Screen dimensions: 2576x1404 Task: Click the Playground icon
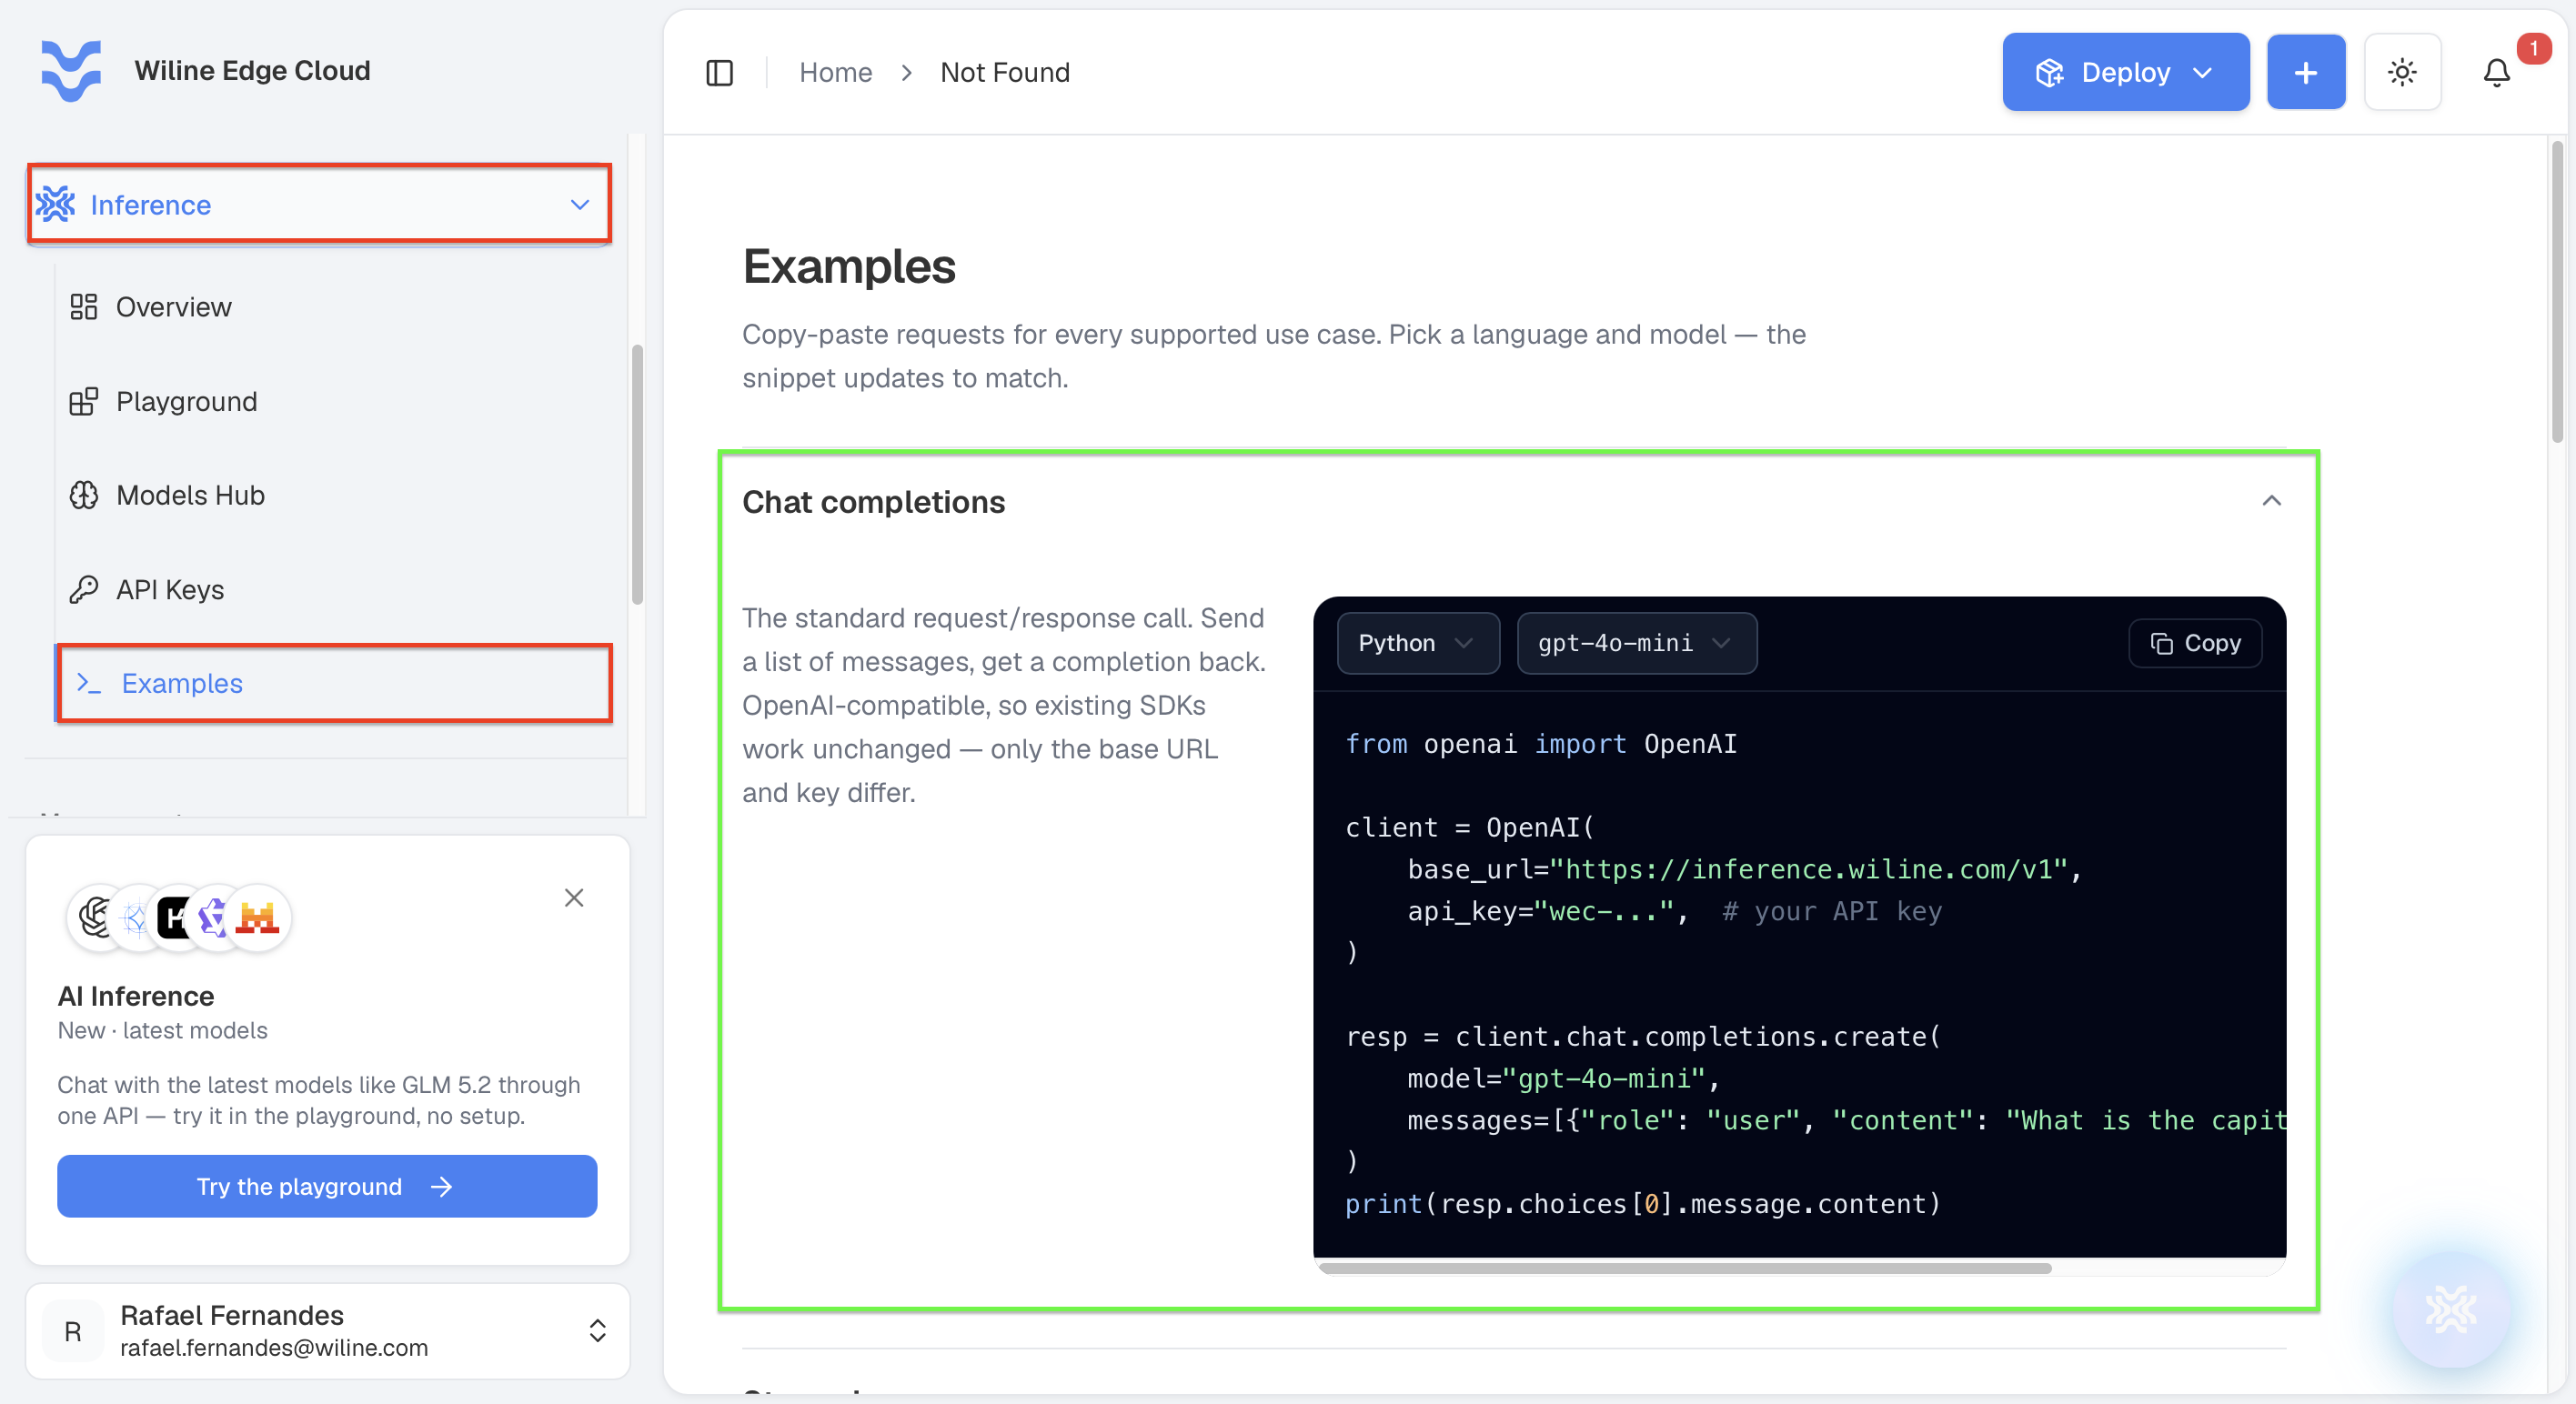tap(84, 401)
